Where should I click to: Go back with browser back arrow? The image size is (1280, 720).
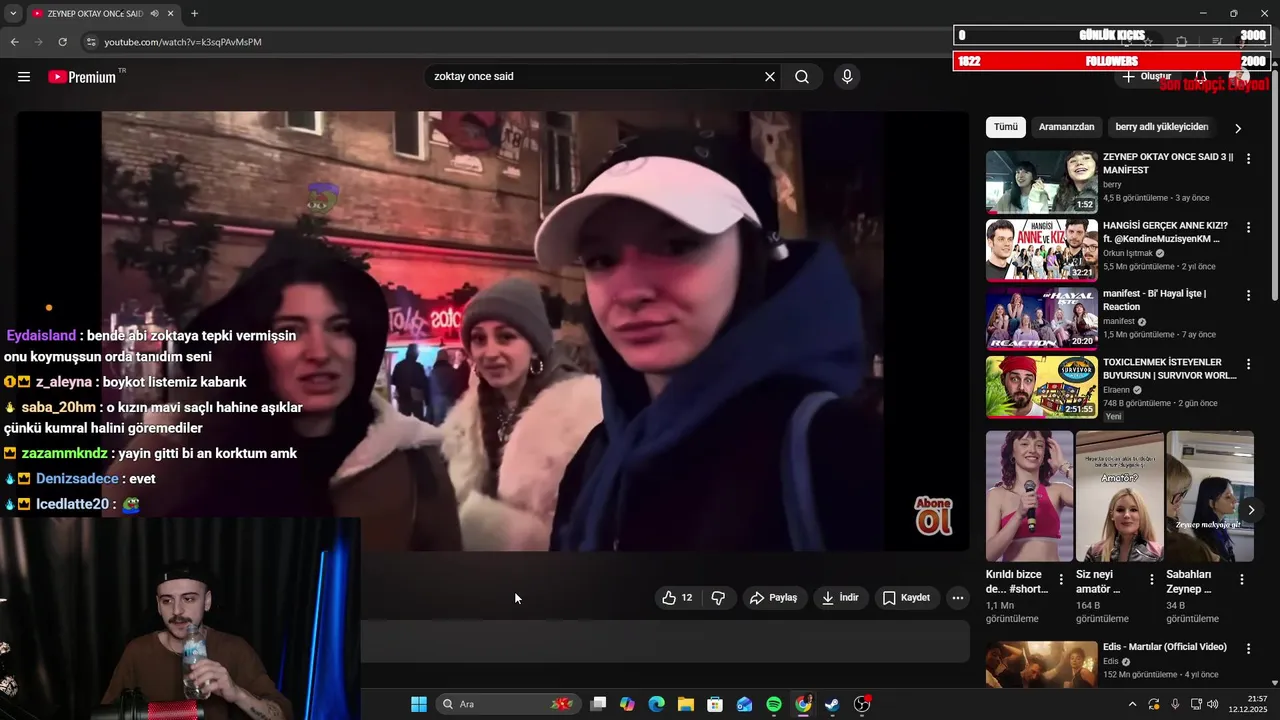coord(14,42)
